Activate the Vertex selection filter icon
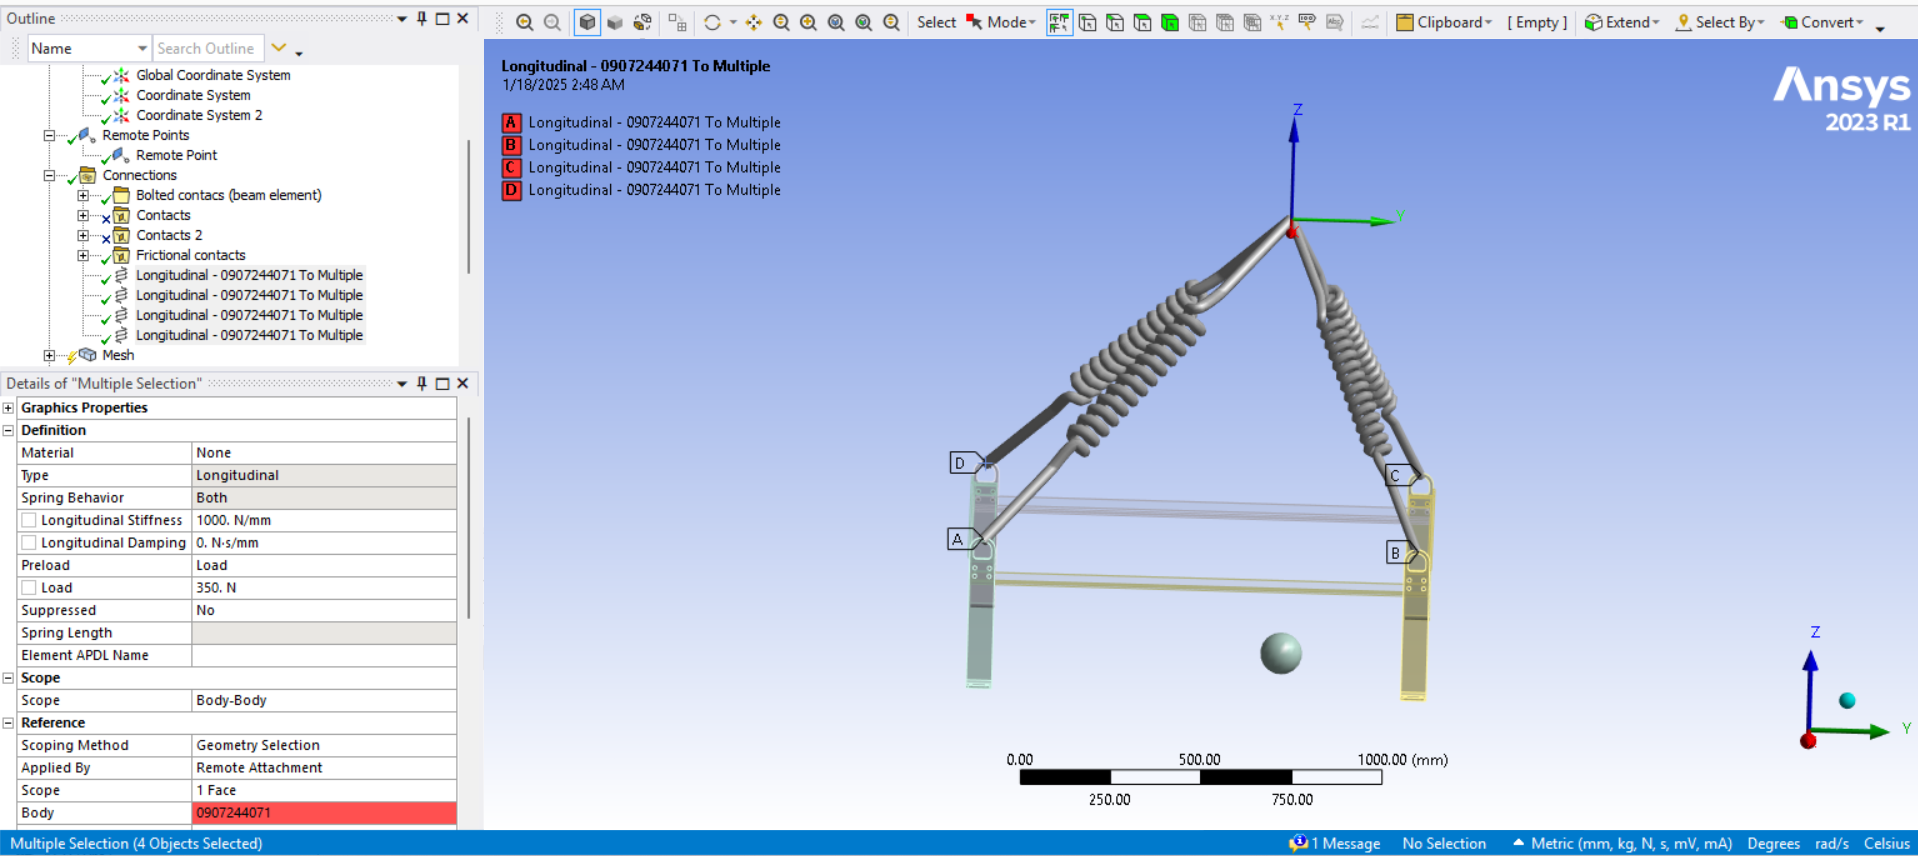The width and height of the screenshot is (1918, 856). [x=1087, y=22]
